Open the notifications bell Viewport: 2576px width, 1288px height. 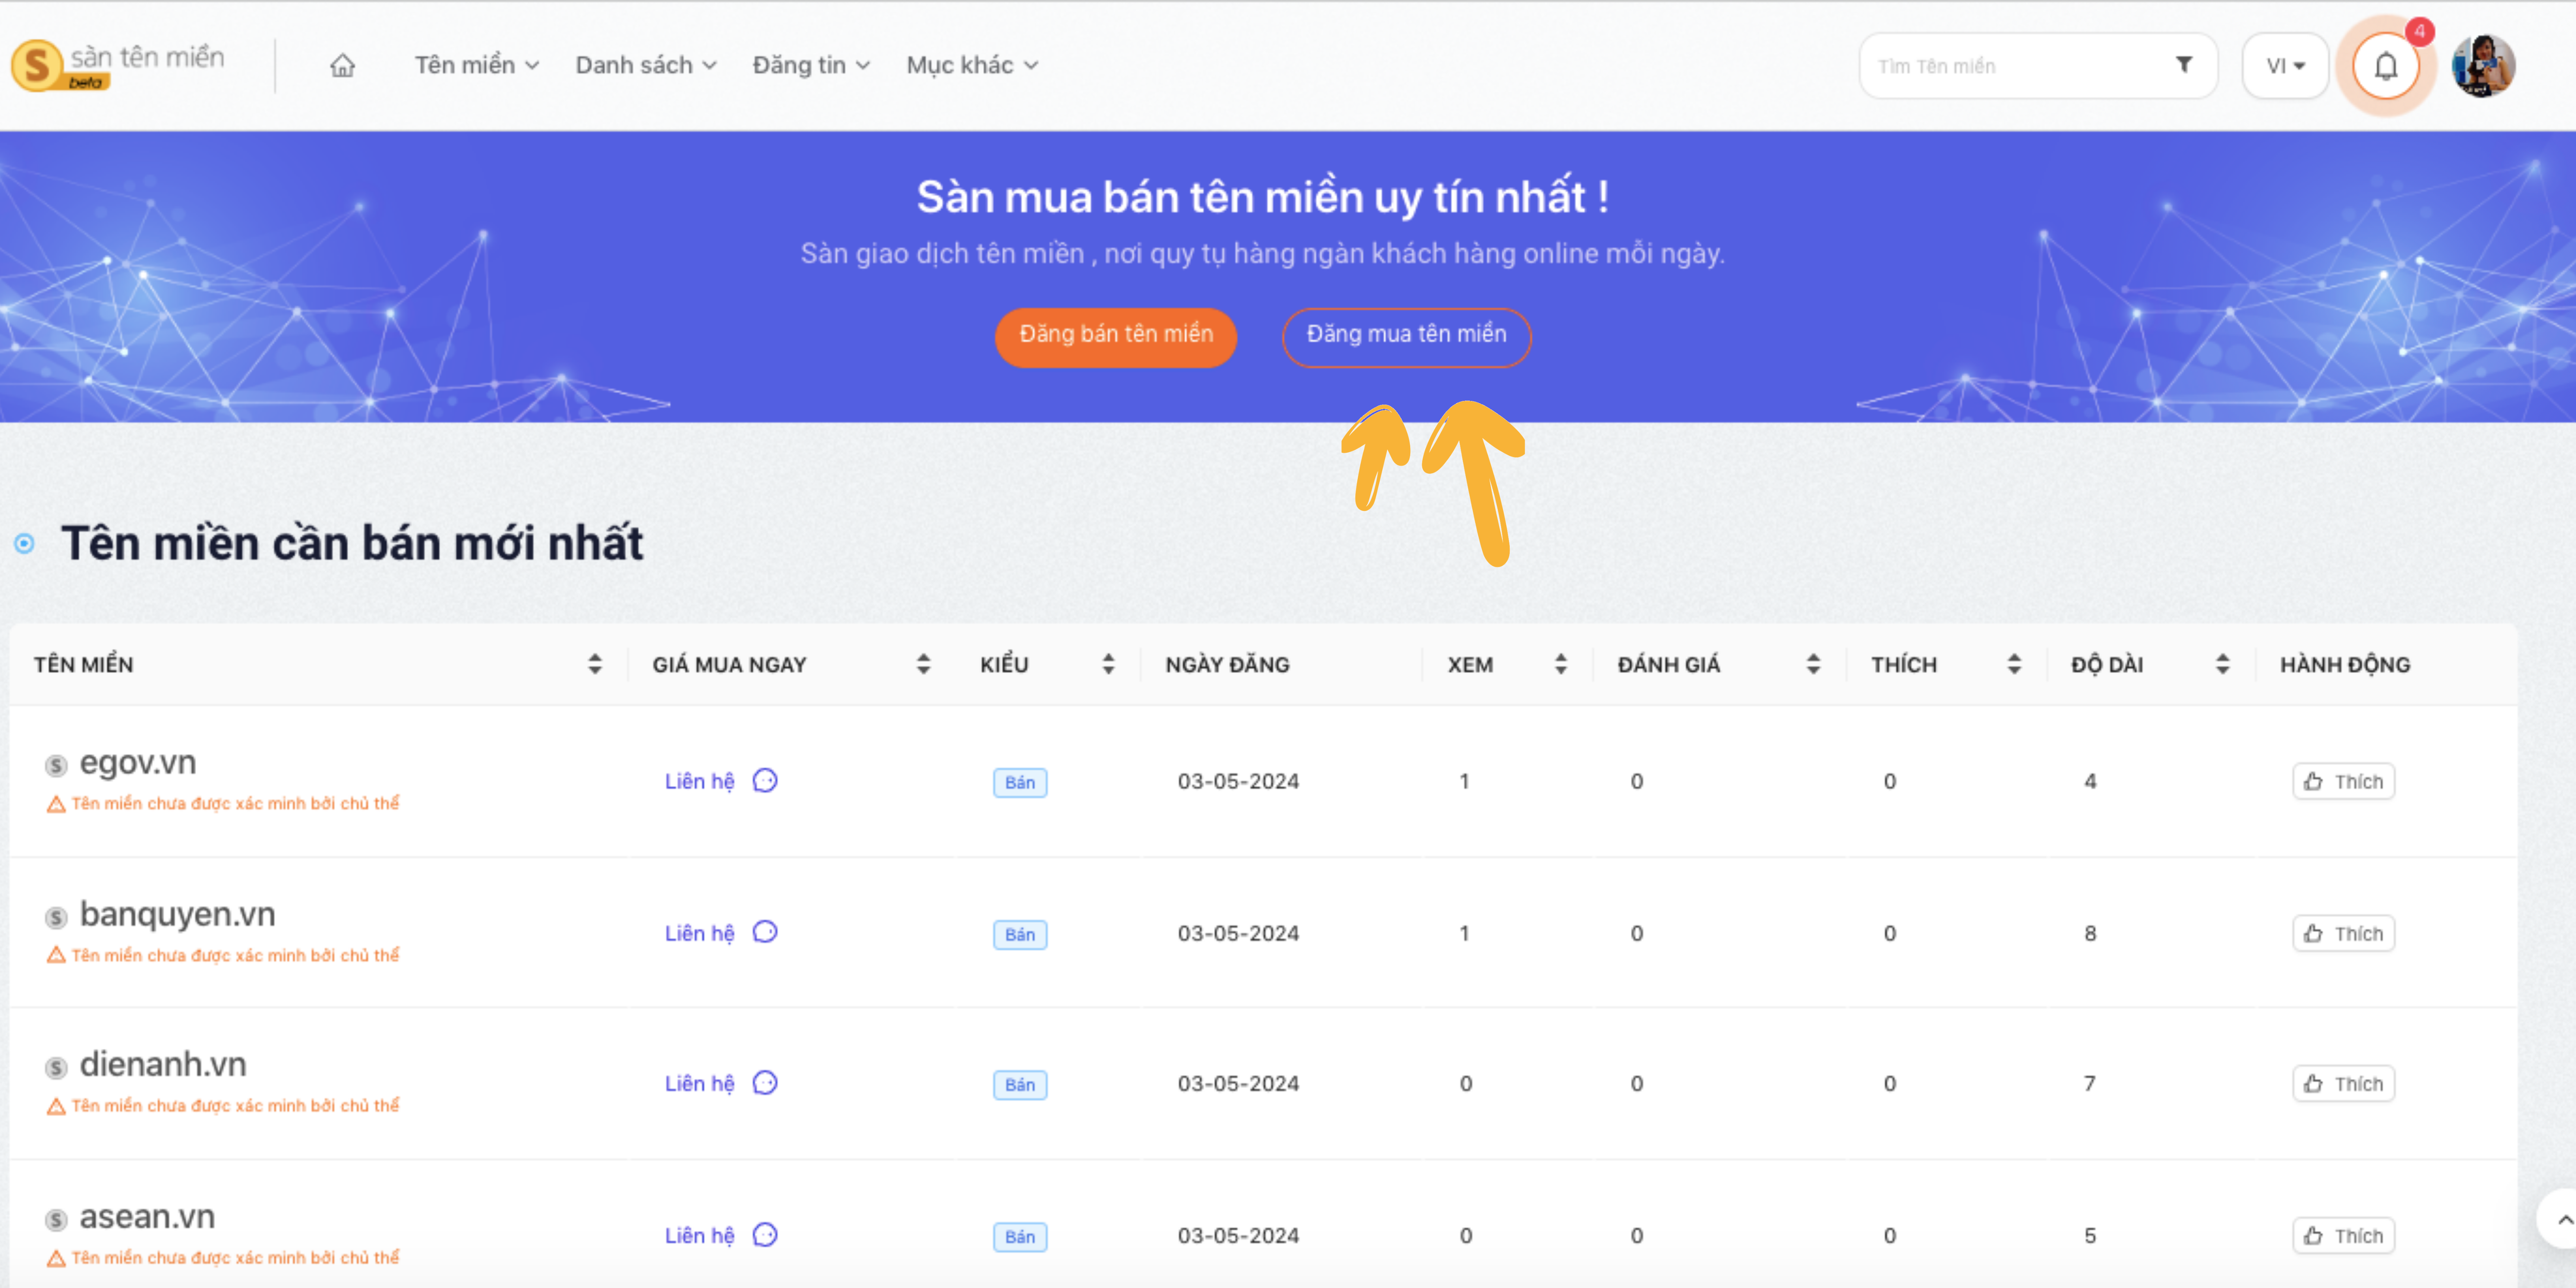[2386, 66]
